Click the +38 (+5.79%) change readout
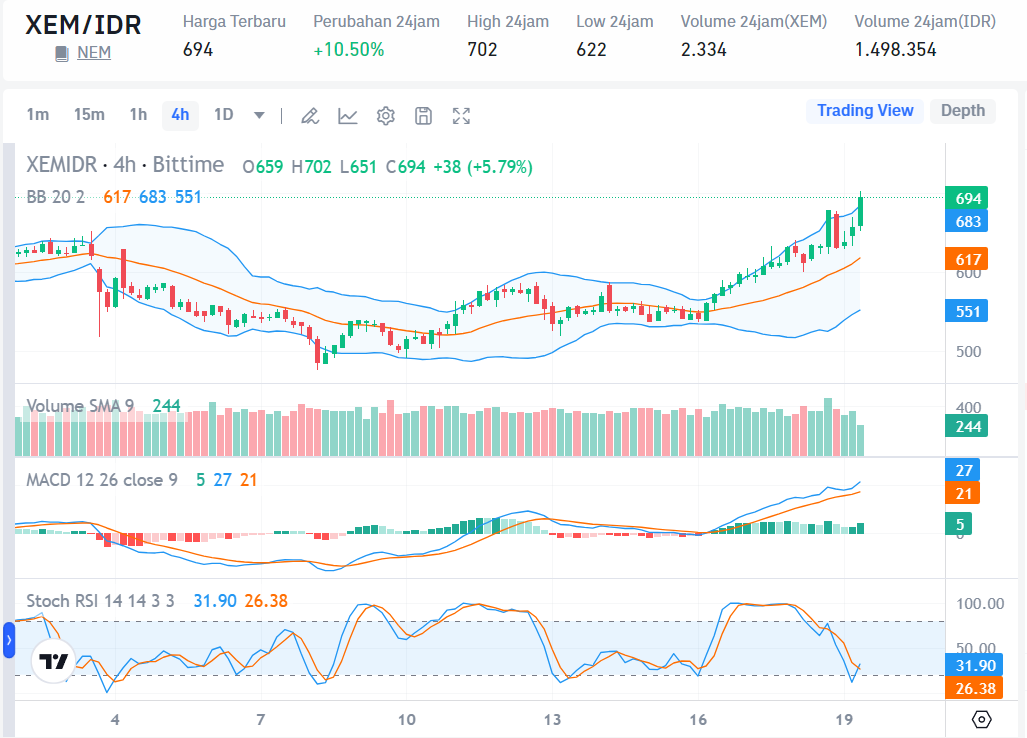 (483, 167)
